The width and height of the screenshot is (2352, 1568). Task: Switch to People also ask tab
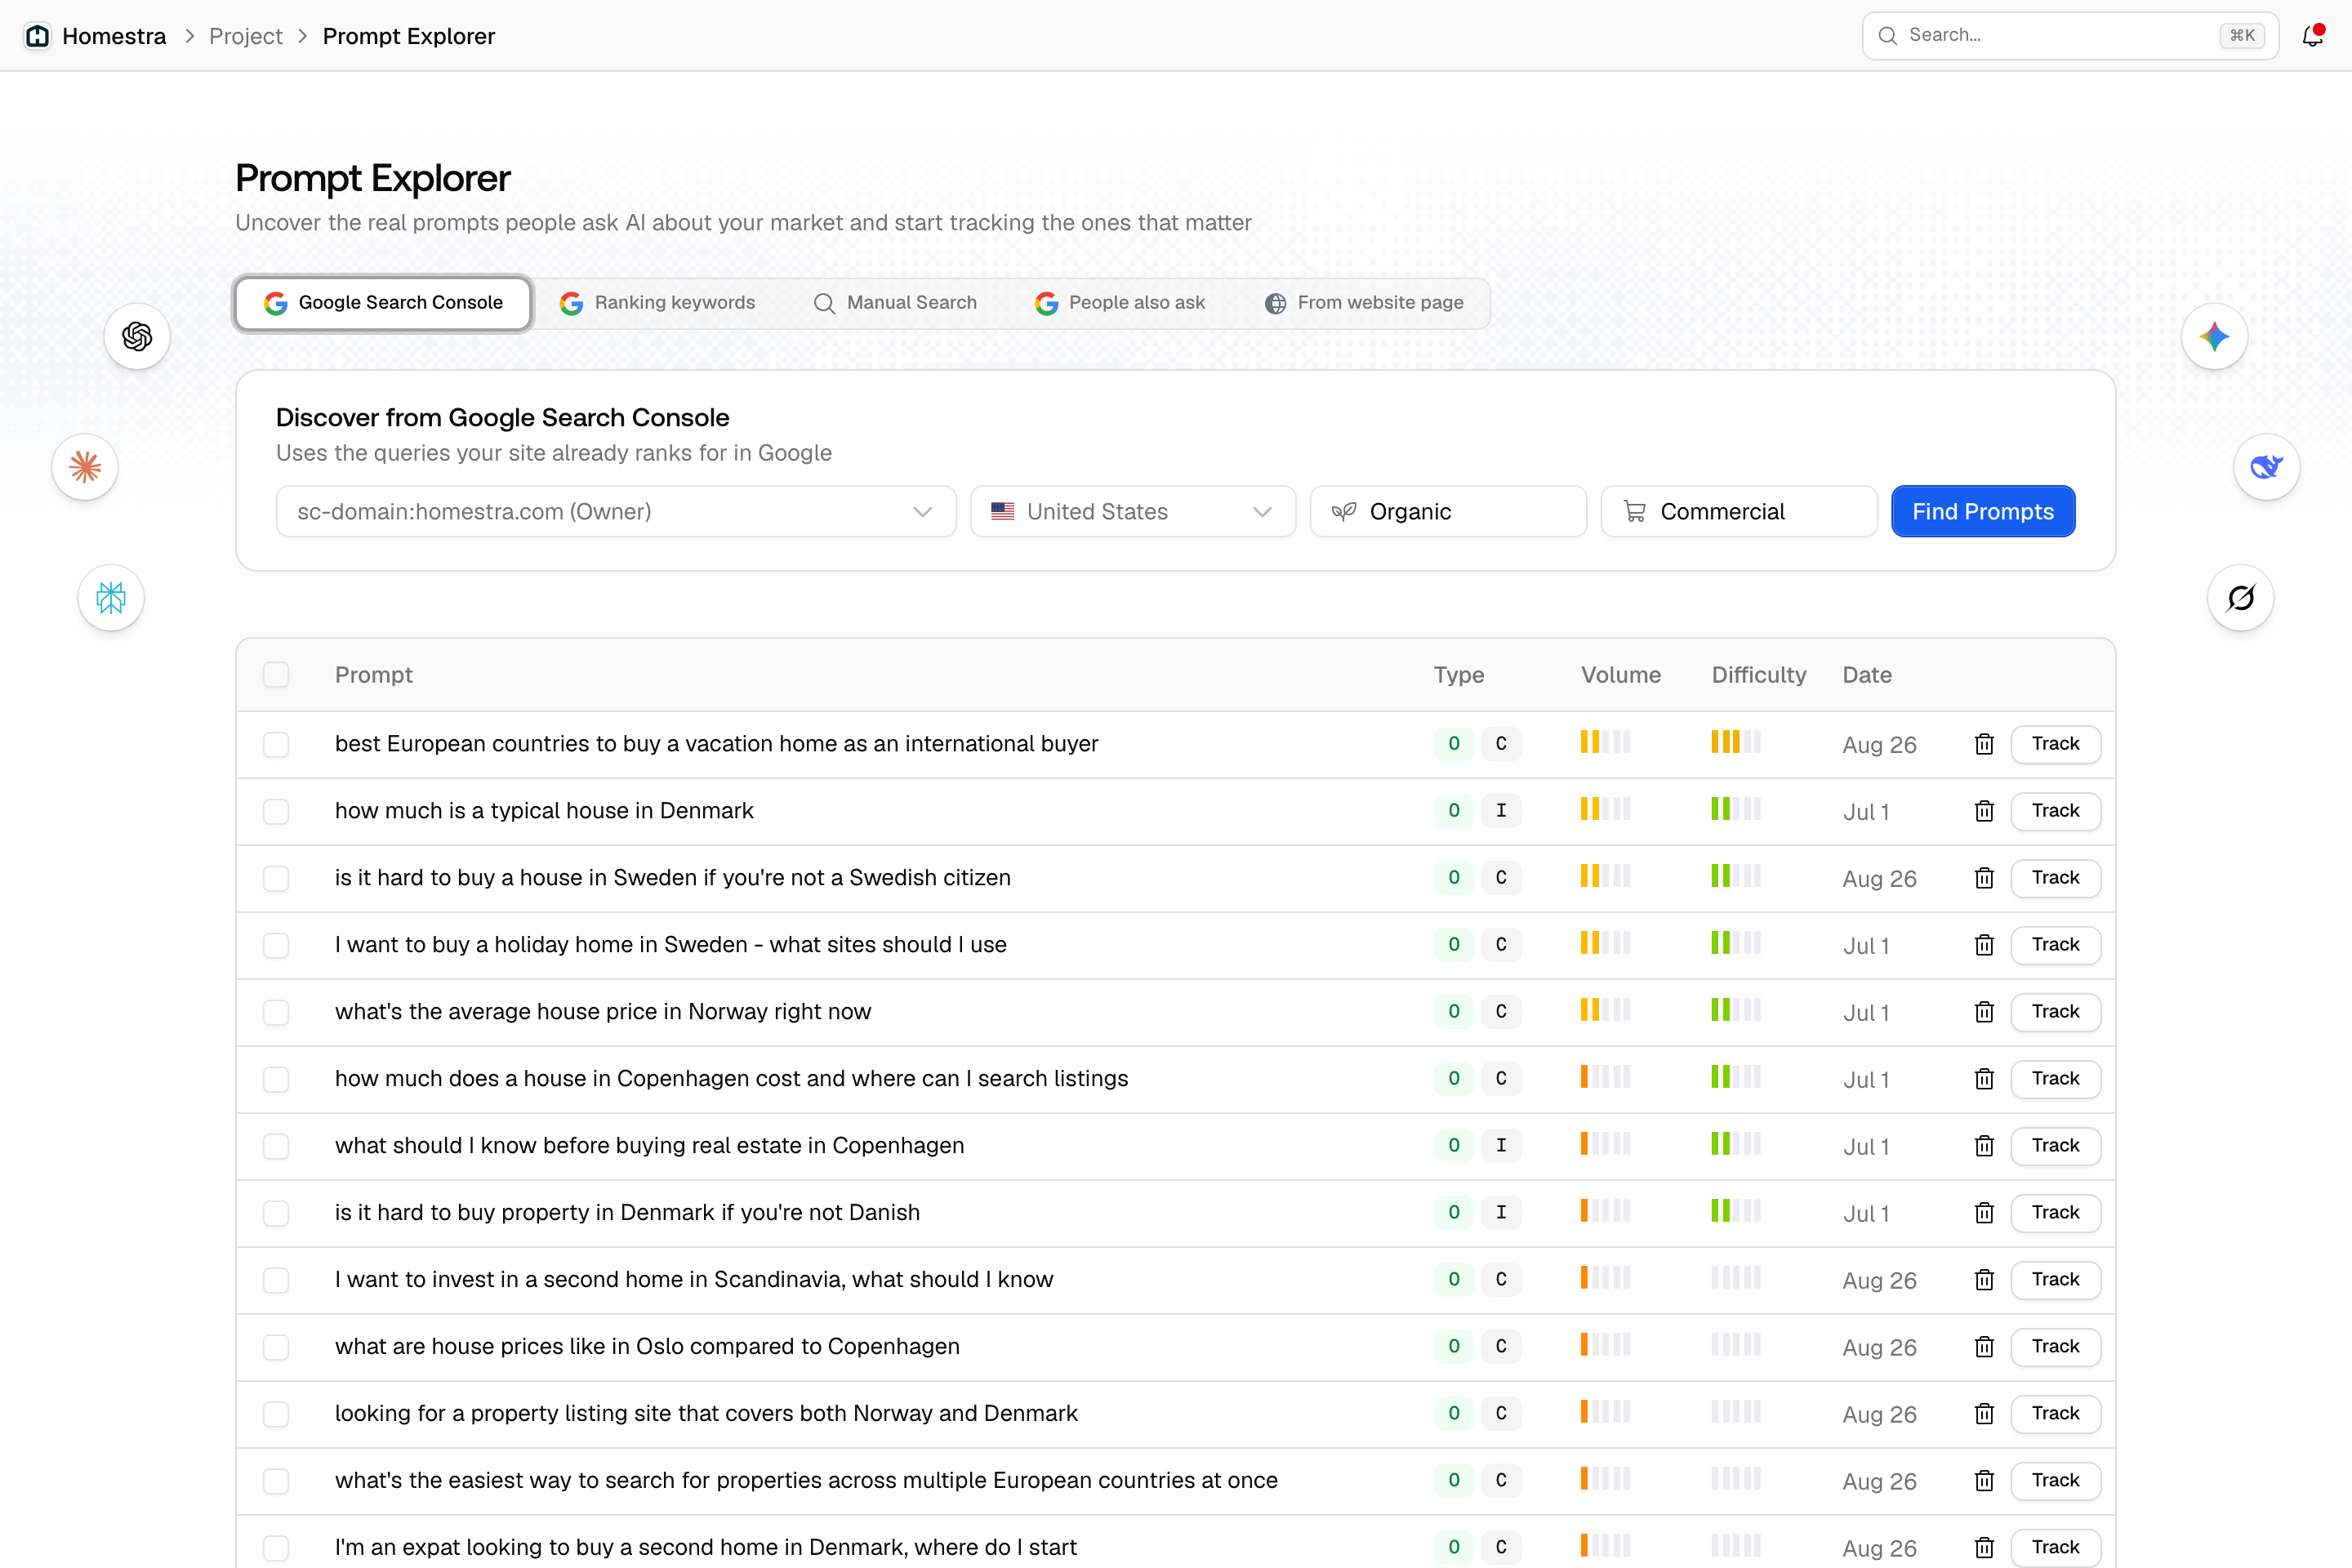1120,303
